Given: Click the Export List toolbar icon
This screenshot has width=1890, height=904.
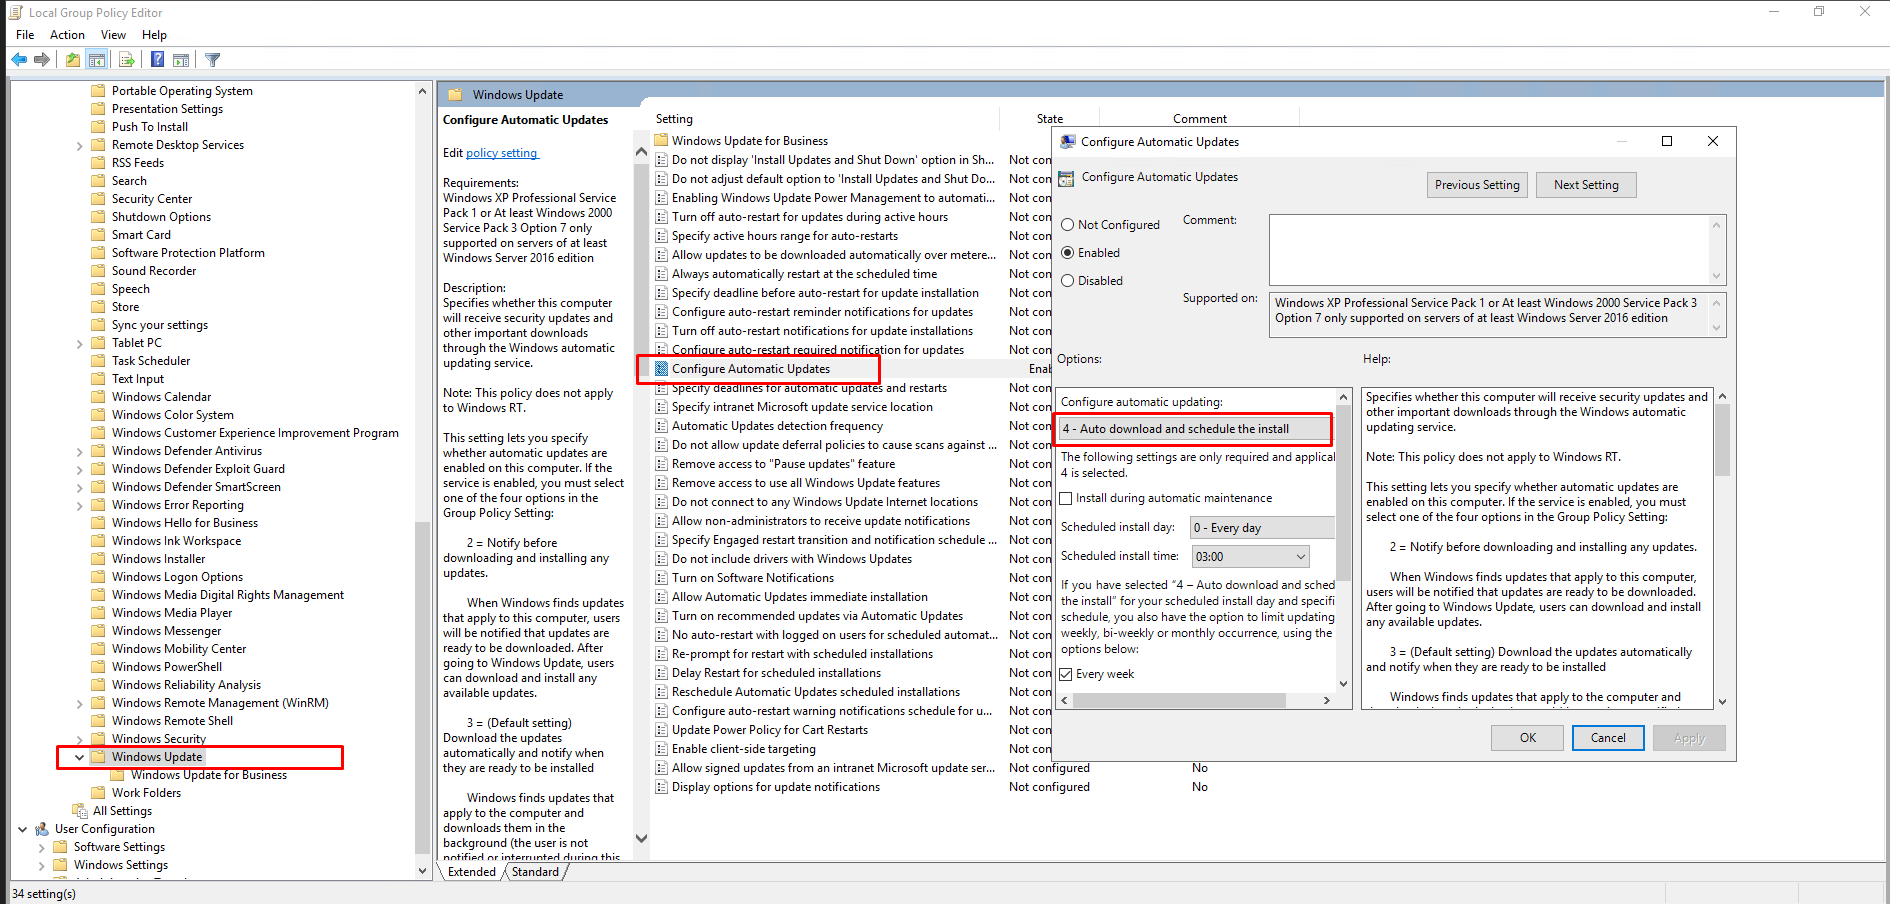Looking at the screenshot, I should pos(126,60).
